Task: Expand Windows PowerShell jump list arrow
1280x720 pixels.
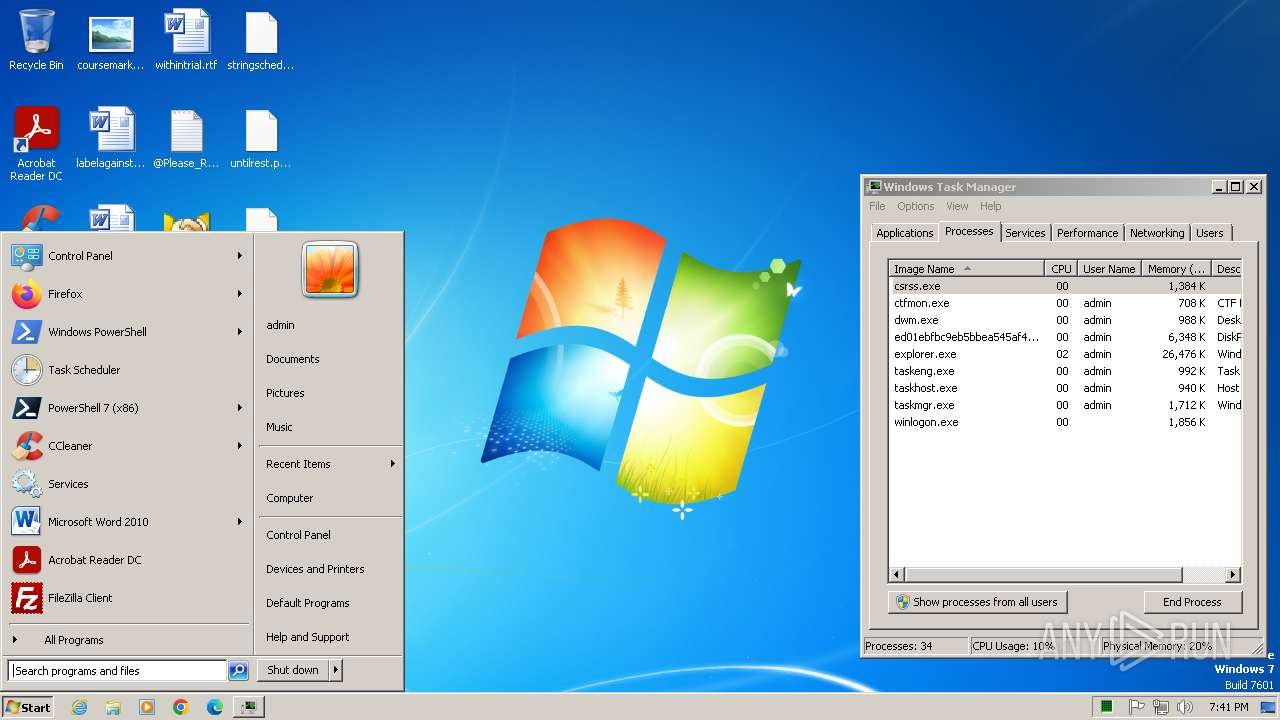Action: pyautogui.click(x=240, y=332)
